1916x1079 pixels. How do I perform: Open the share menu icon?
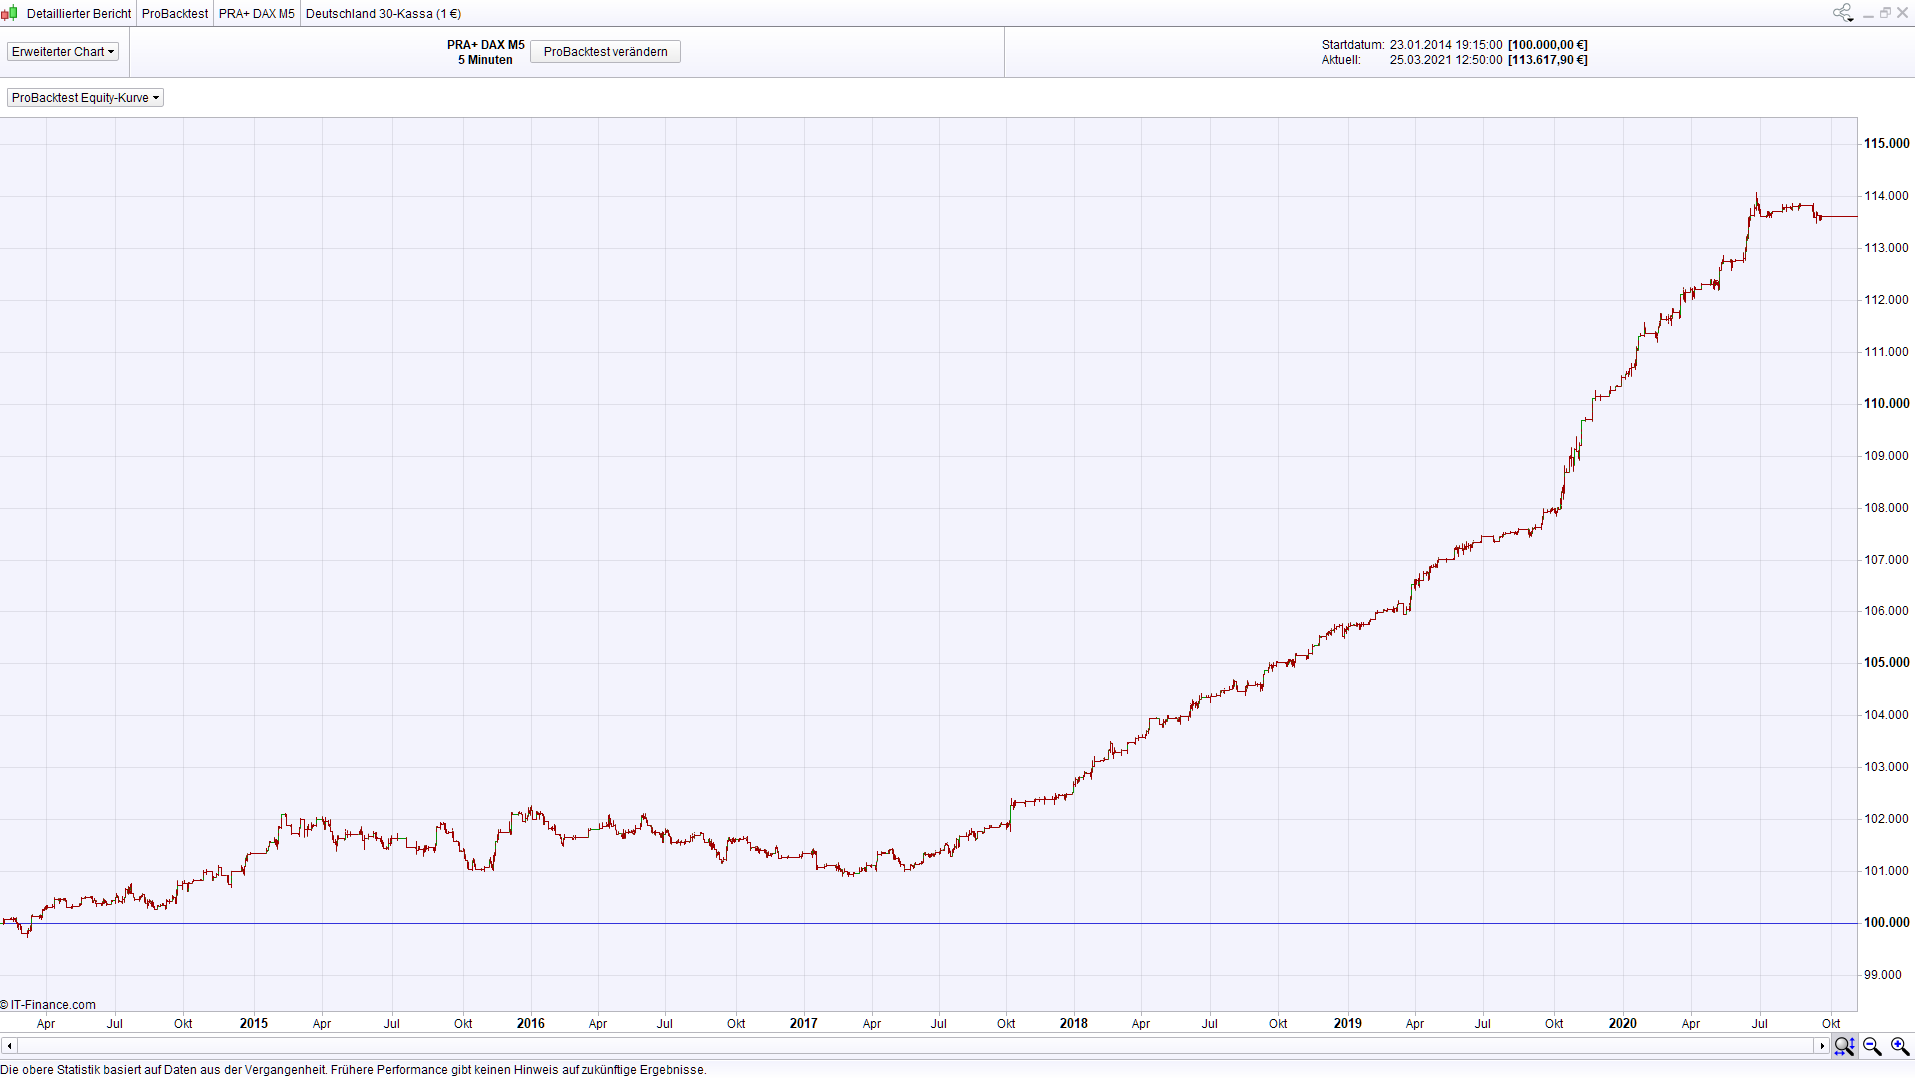click(x=1842, y=13)
